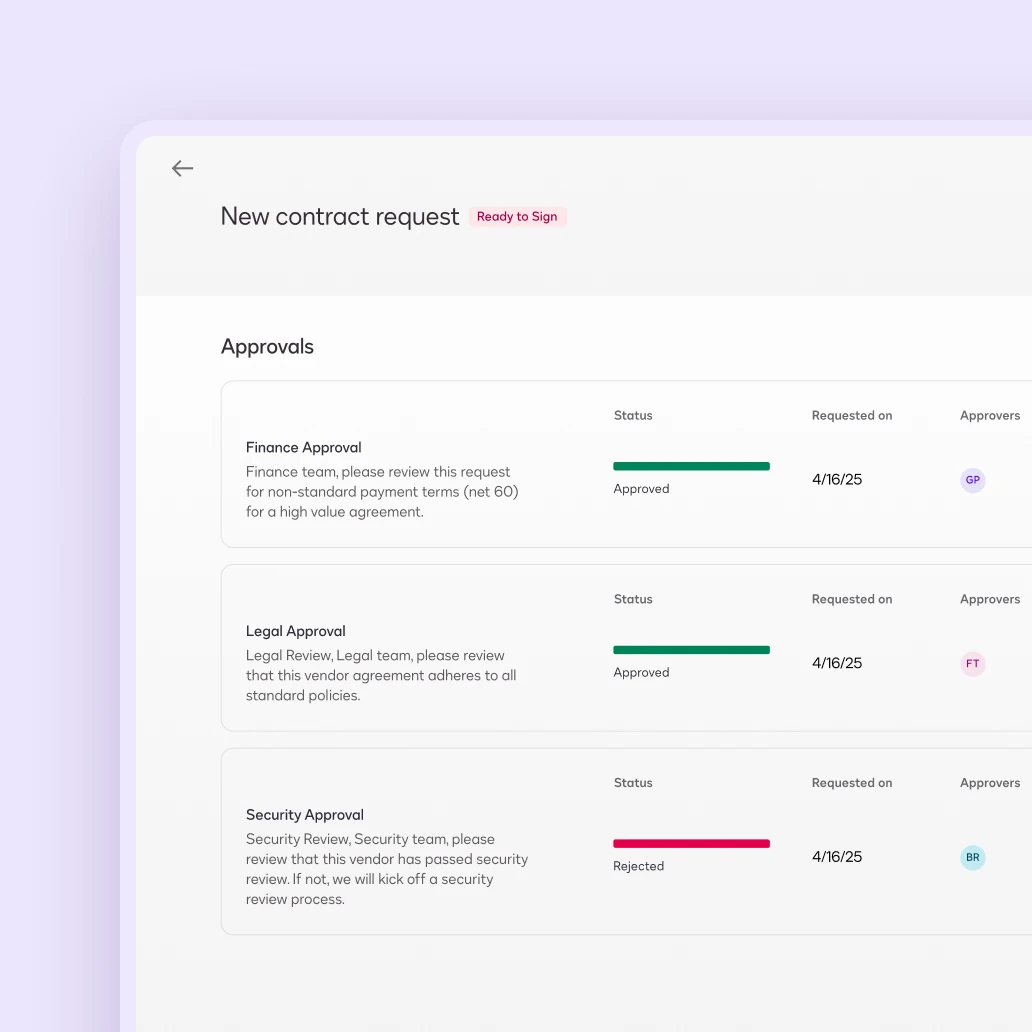Click the Finance Approval green progress bar
The width and height of the screenshot is (1032, 1032).
(x=691, y=466)
